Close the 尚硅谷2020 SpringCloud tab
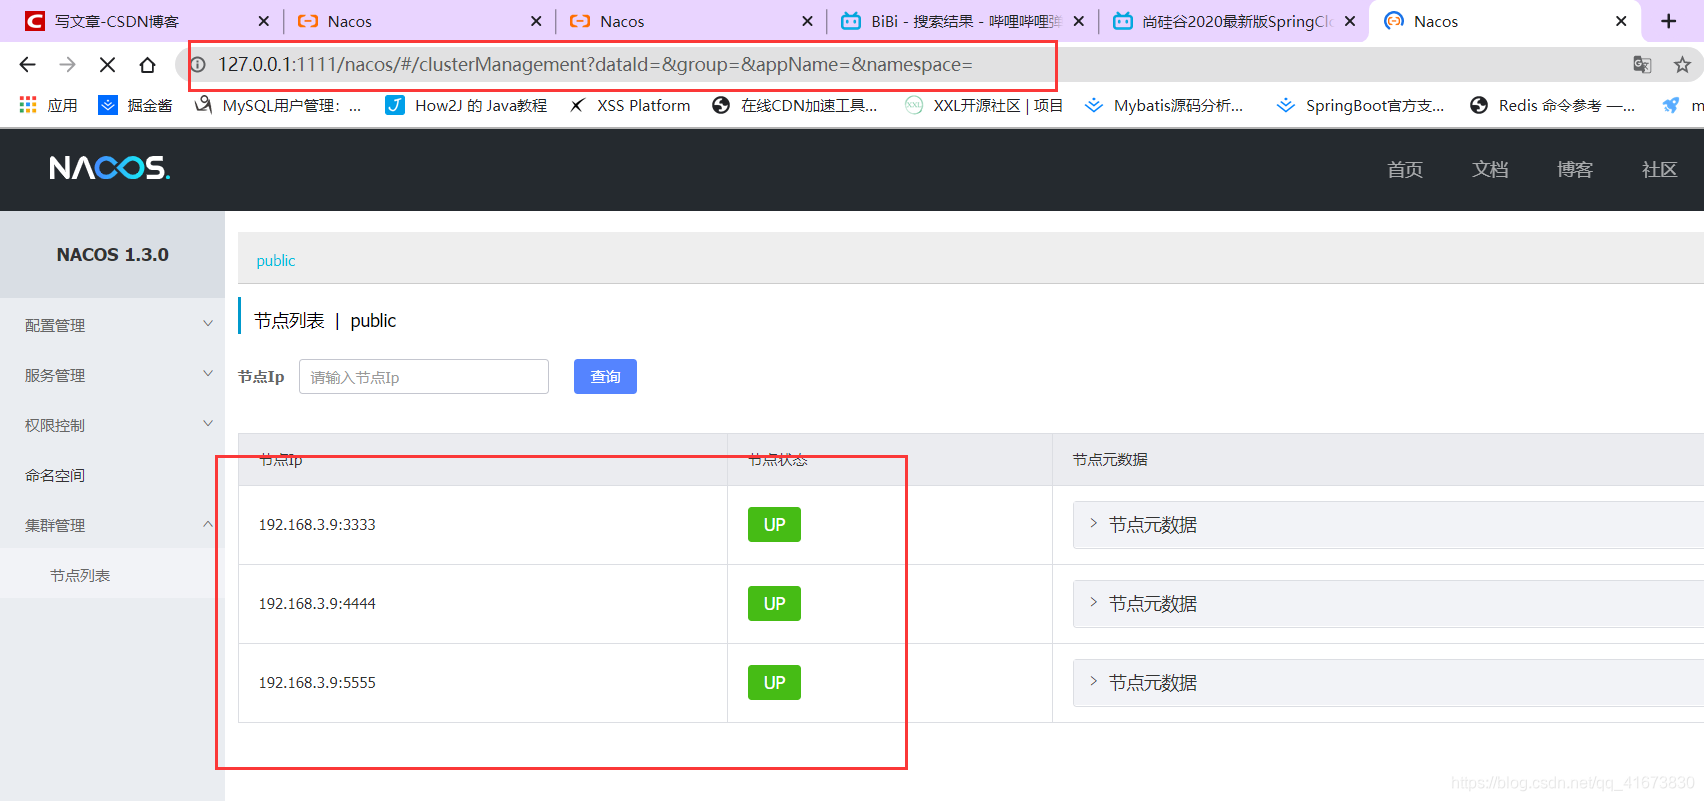This screenshot has height=801, width=1704. 1350,21
